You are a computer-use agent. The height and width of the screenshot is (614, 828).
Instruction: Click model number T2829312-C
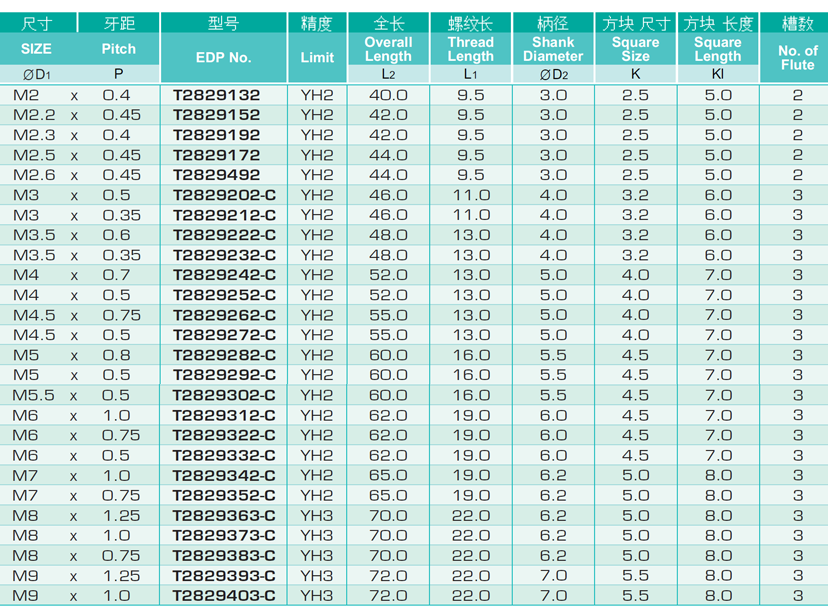point(224,415)
